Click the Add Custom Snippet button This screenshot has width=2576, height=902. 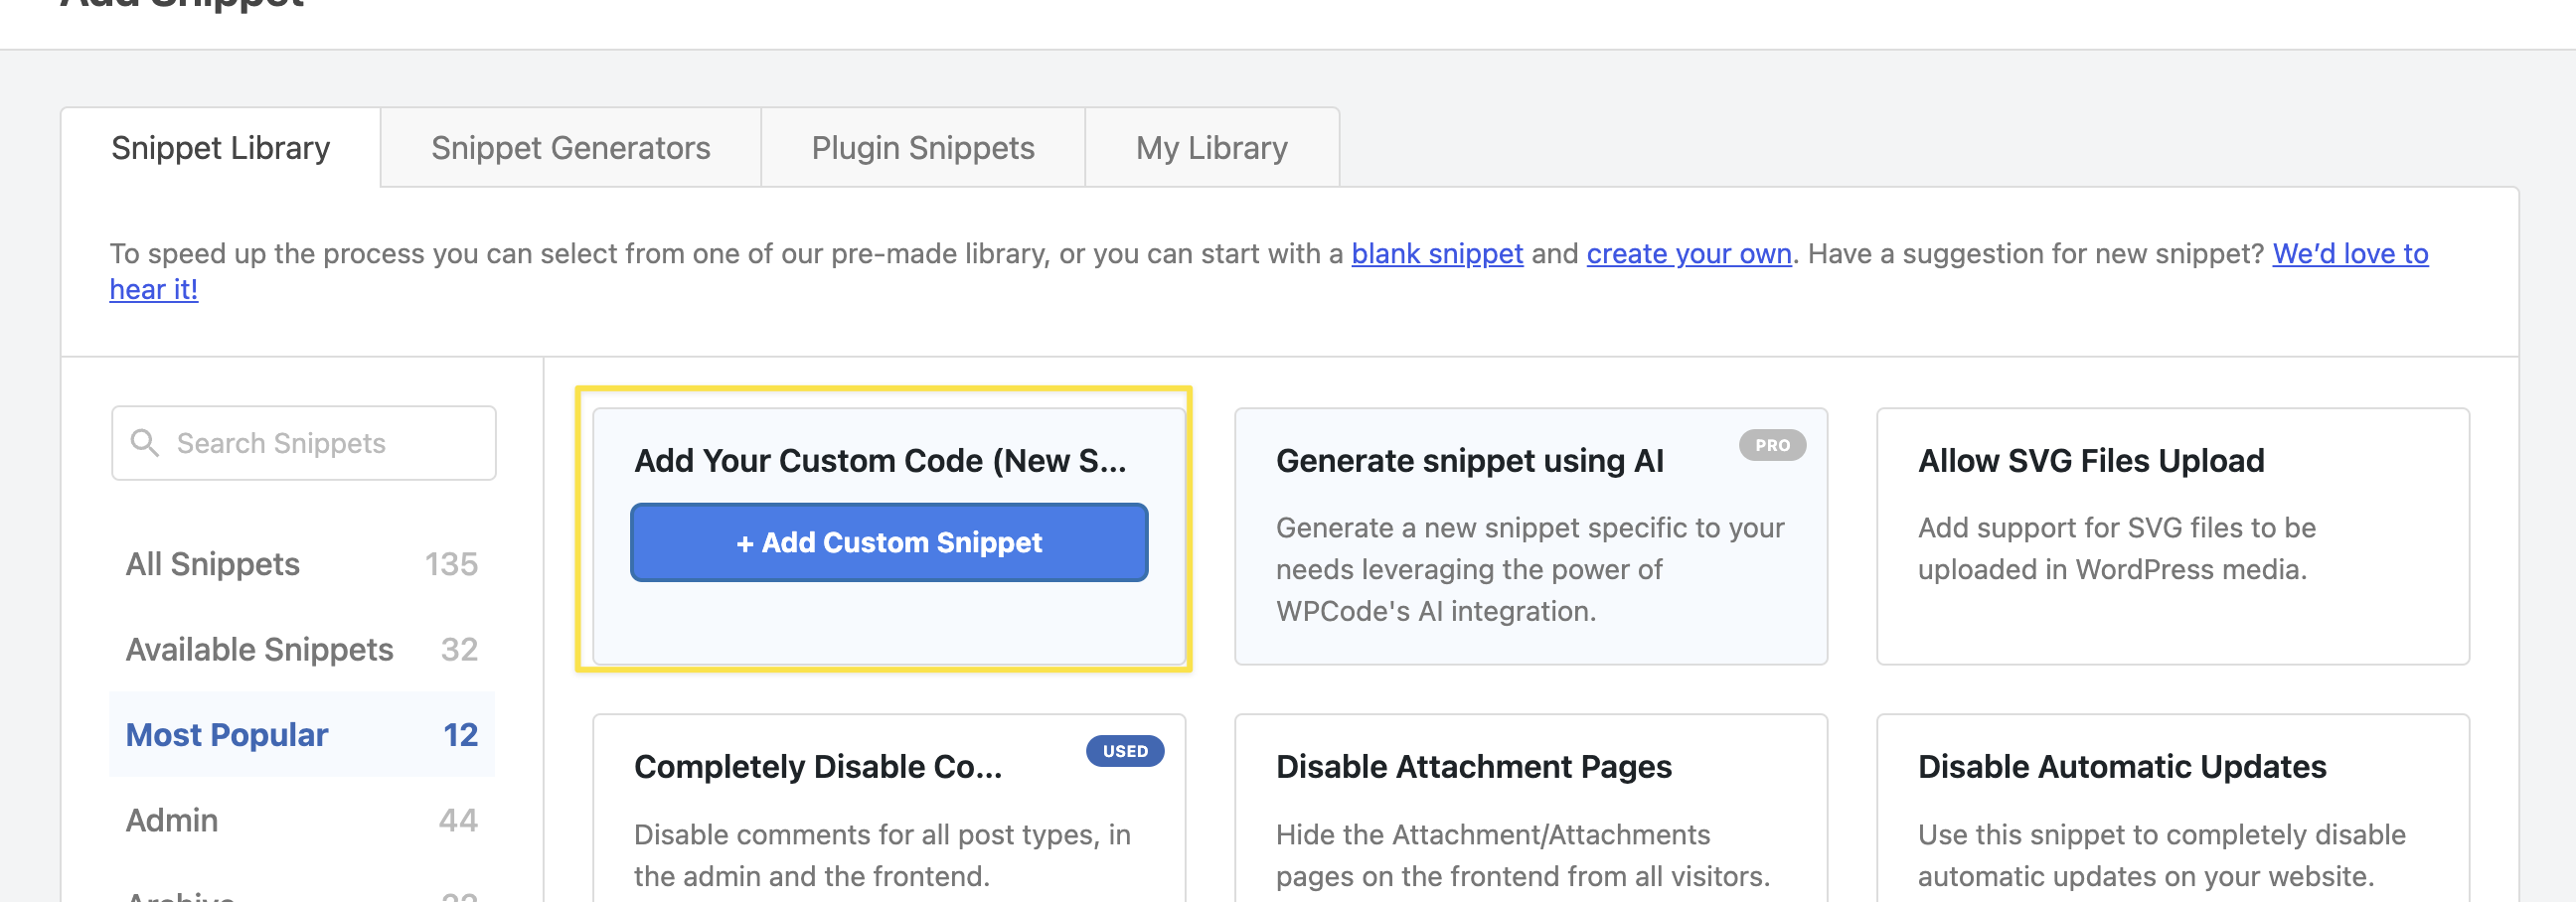(x=889, y=542)
